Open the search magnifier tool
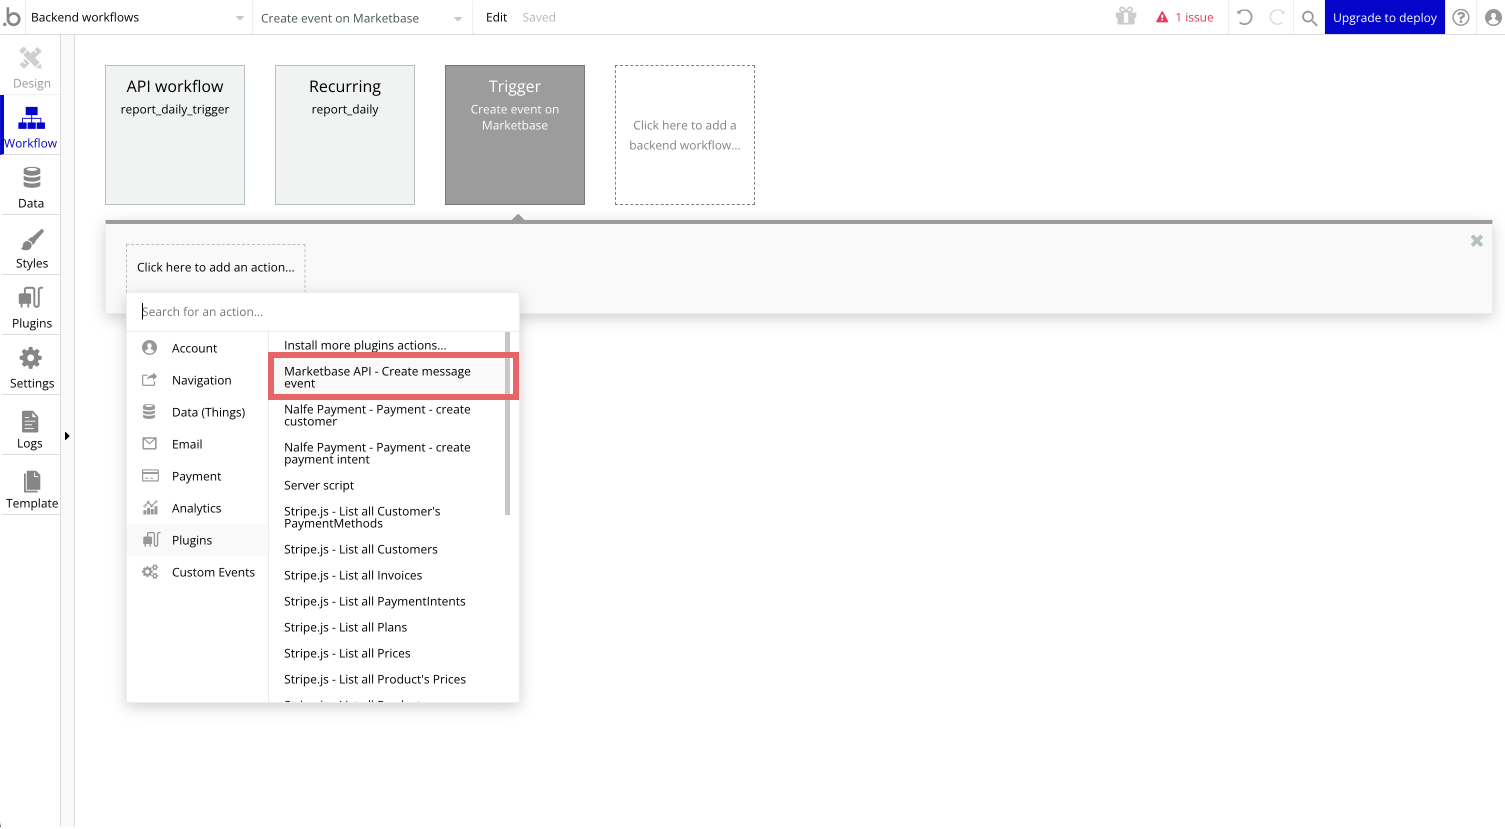Screen dimensions: 1505x829 tap(1309, 18)
